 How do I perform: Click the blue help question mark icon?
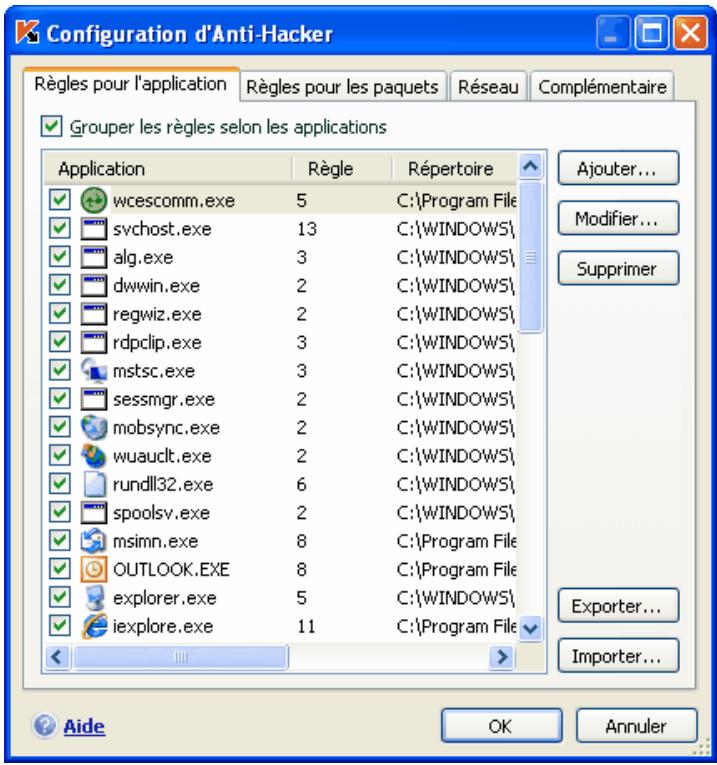click(x=45, y=725)
